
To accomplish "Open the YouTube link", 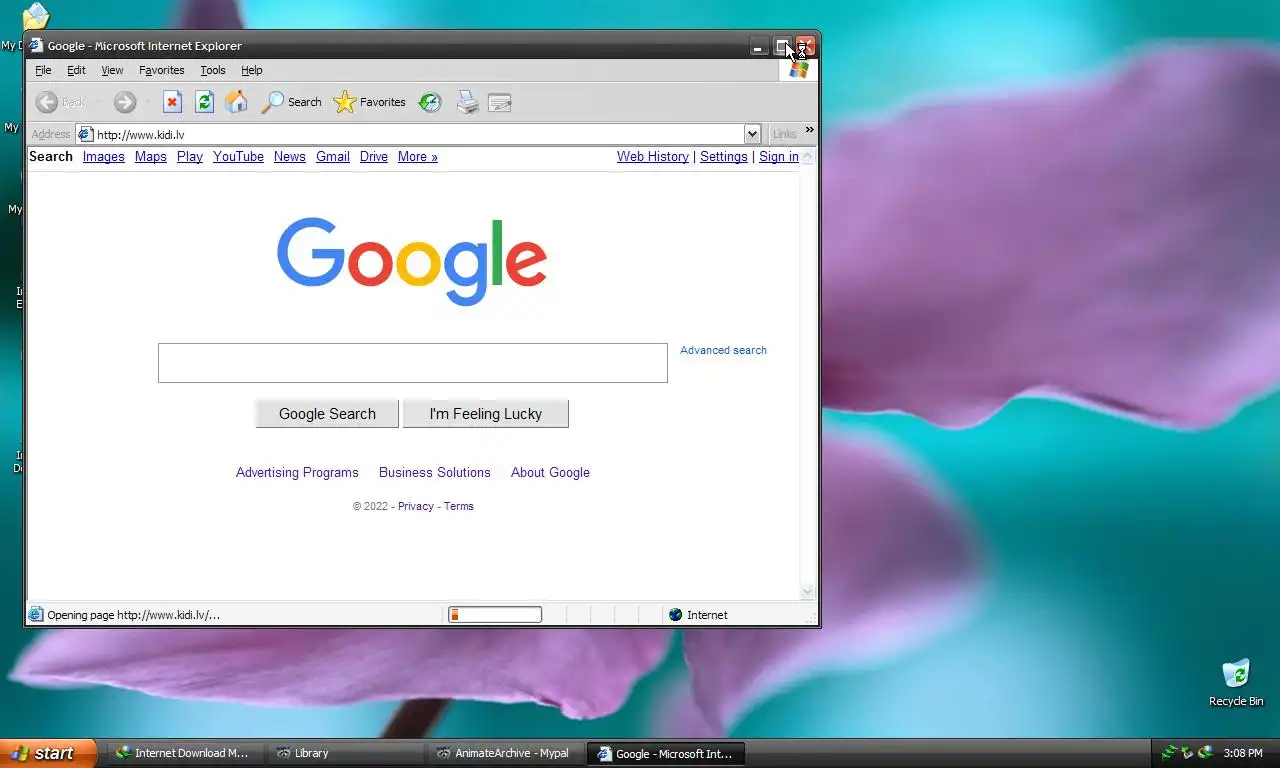I will click(x=238, y=157).
